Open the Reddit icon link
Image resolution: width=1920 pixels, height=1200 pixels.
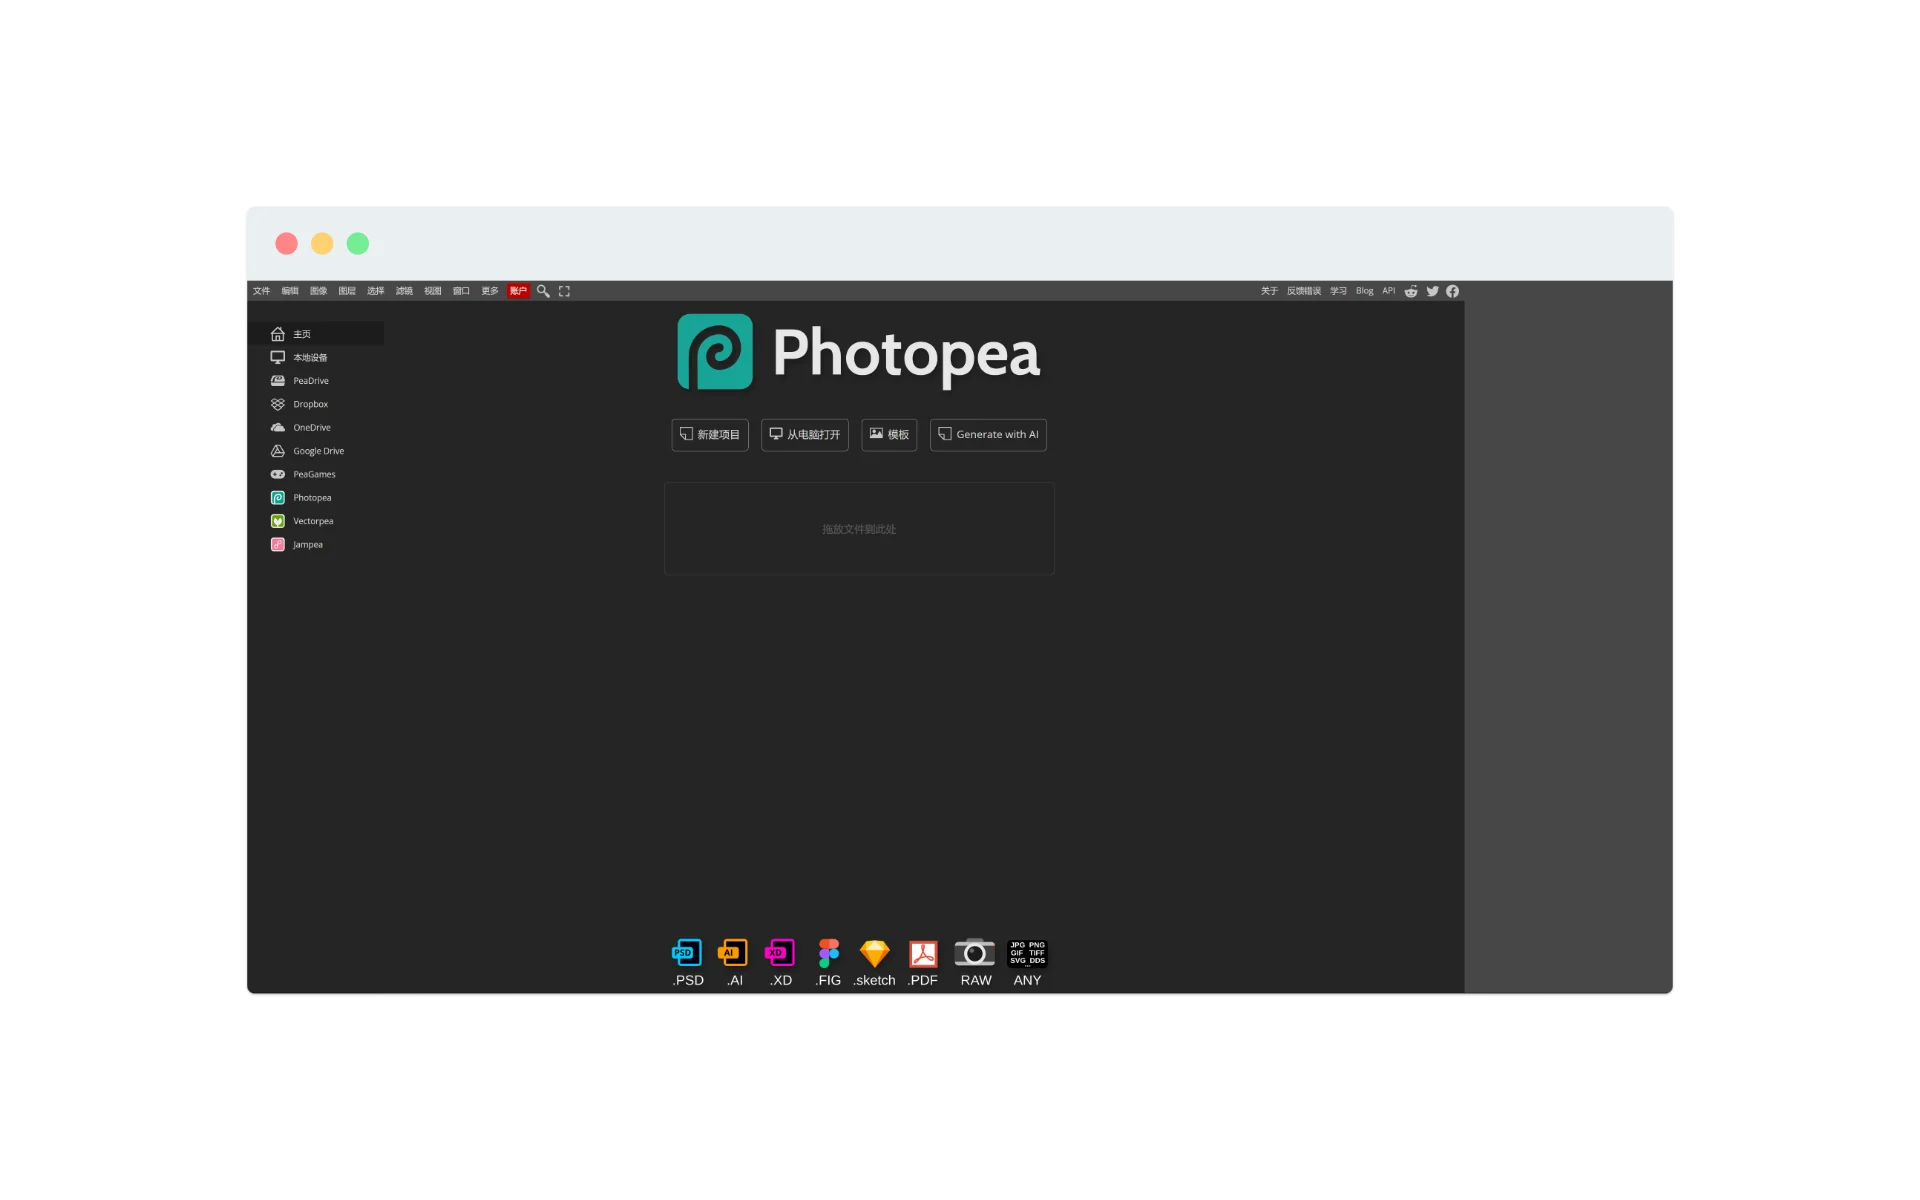pyautogui.click(x=1411, y=291)
